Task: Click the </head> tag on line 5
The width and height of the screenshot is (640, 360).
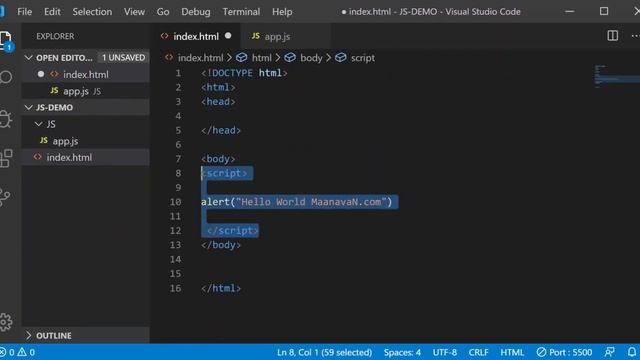Action: (221, 130)
